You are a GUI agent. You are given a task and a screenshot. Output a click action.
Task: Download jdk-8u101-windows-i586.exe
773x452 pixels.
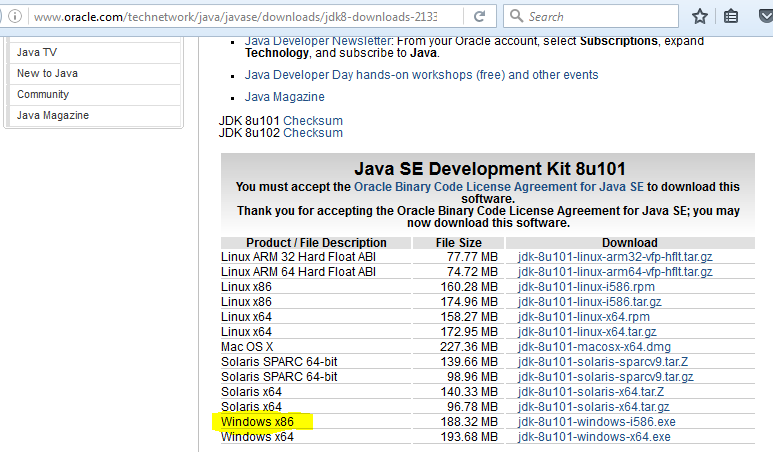(x=597, y=422)
